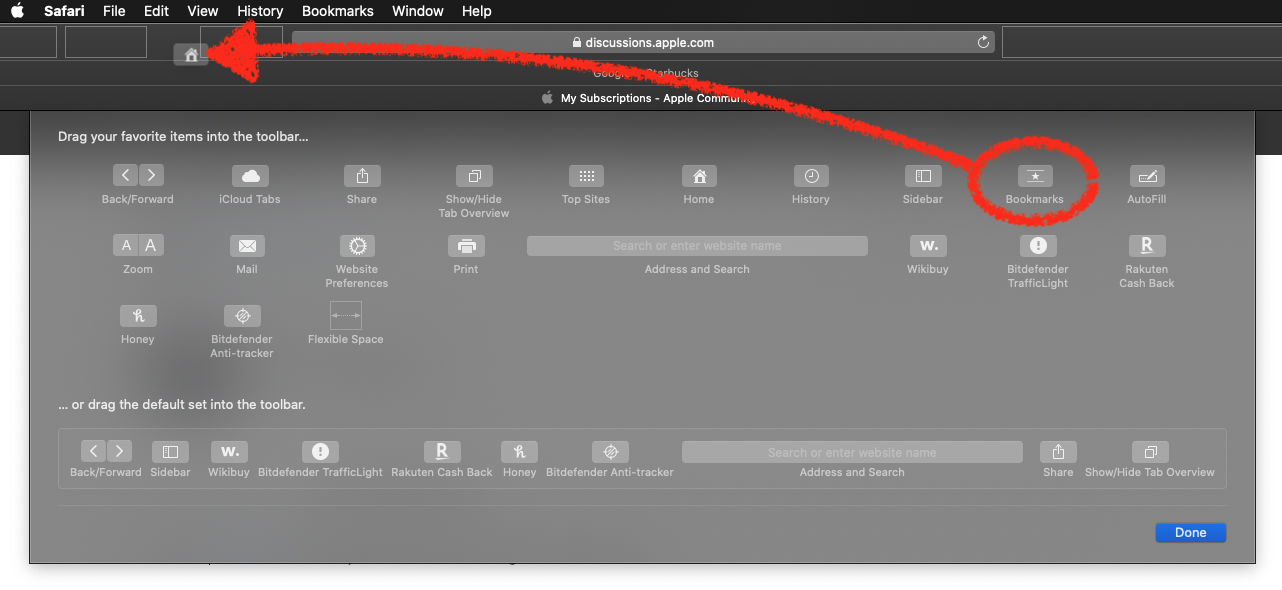
Task: Open the Window menu
Action: (418, 11)
